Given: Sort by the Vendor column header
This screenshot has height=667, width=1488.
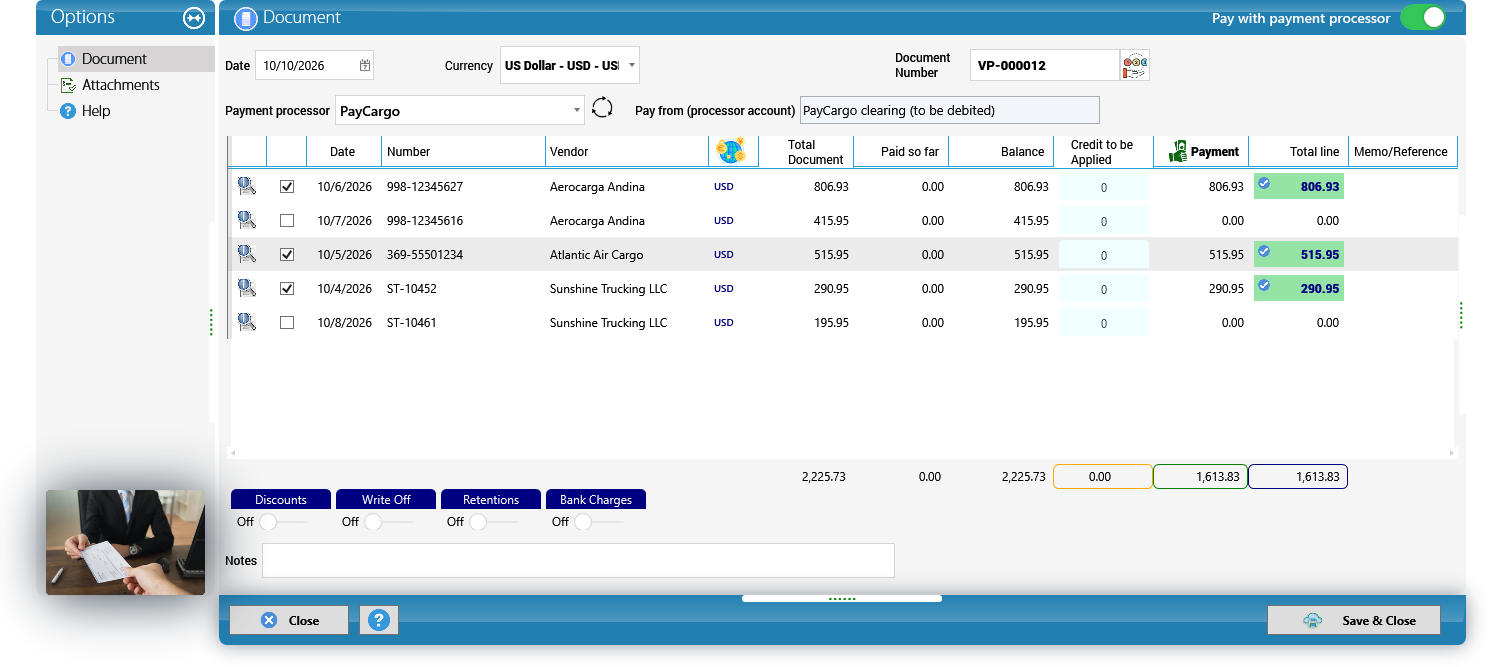Looking at the screenshot, I should 626,152.
